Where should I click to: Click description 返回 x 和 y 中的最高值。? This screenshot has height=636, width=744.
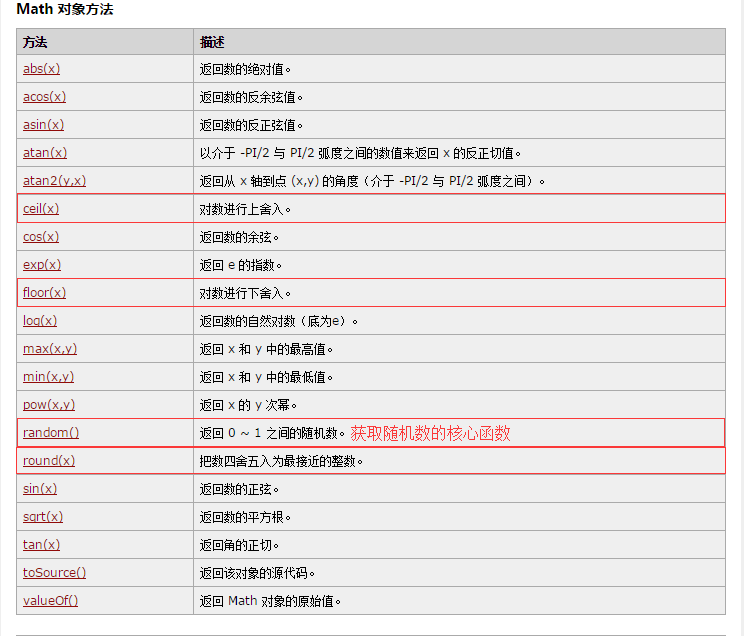tap(266, 349)
